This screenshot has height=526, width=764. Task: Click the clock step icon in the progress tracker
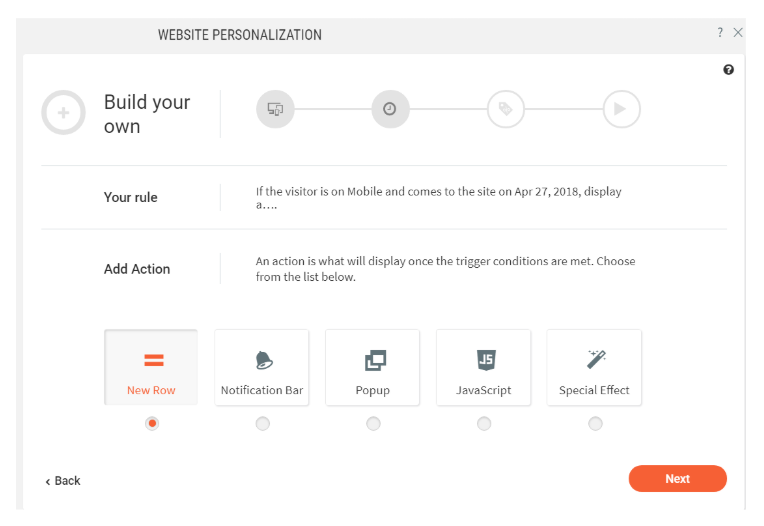[390, 109]
